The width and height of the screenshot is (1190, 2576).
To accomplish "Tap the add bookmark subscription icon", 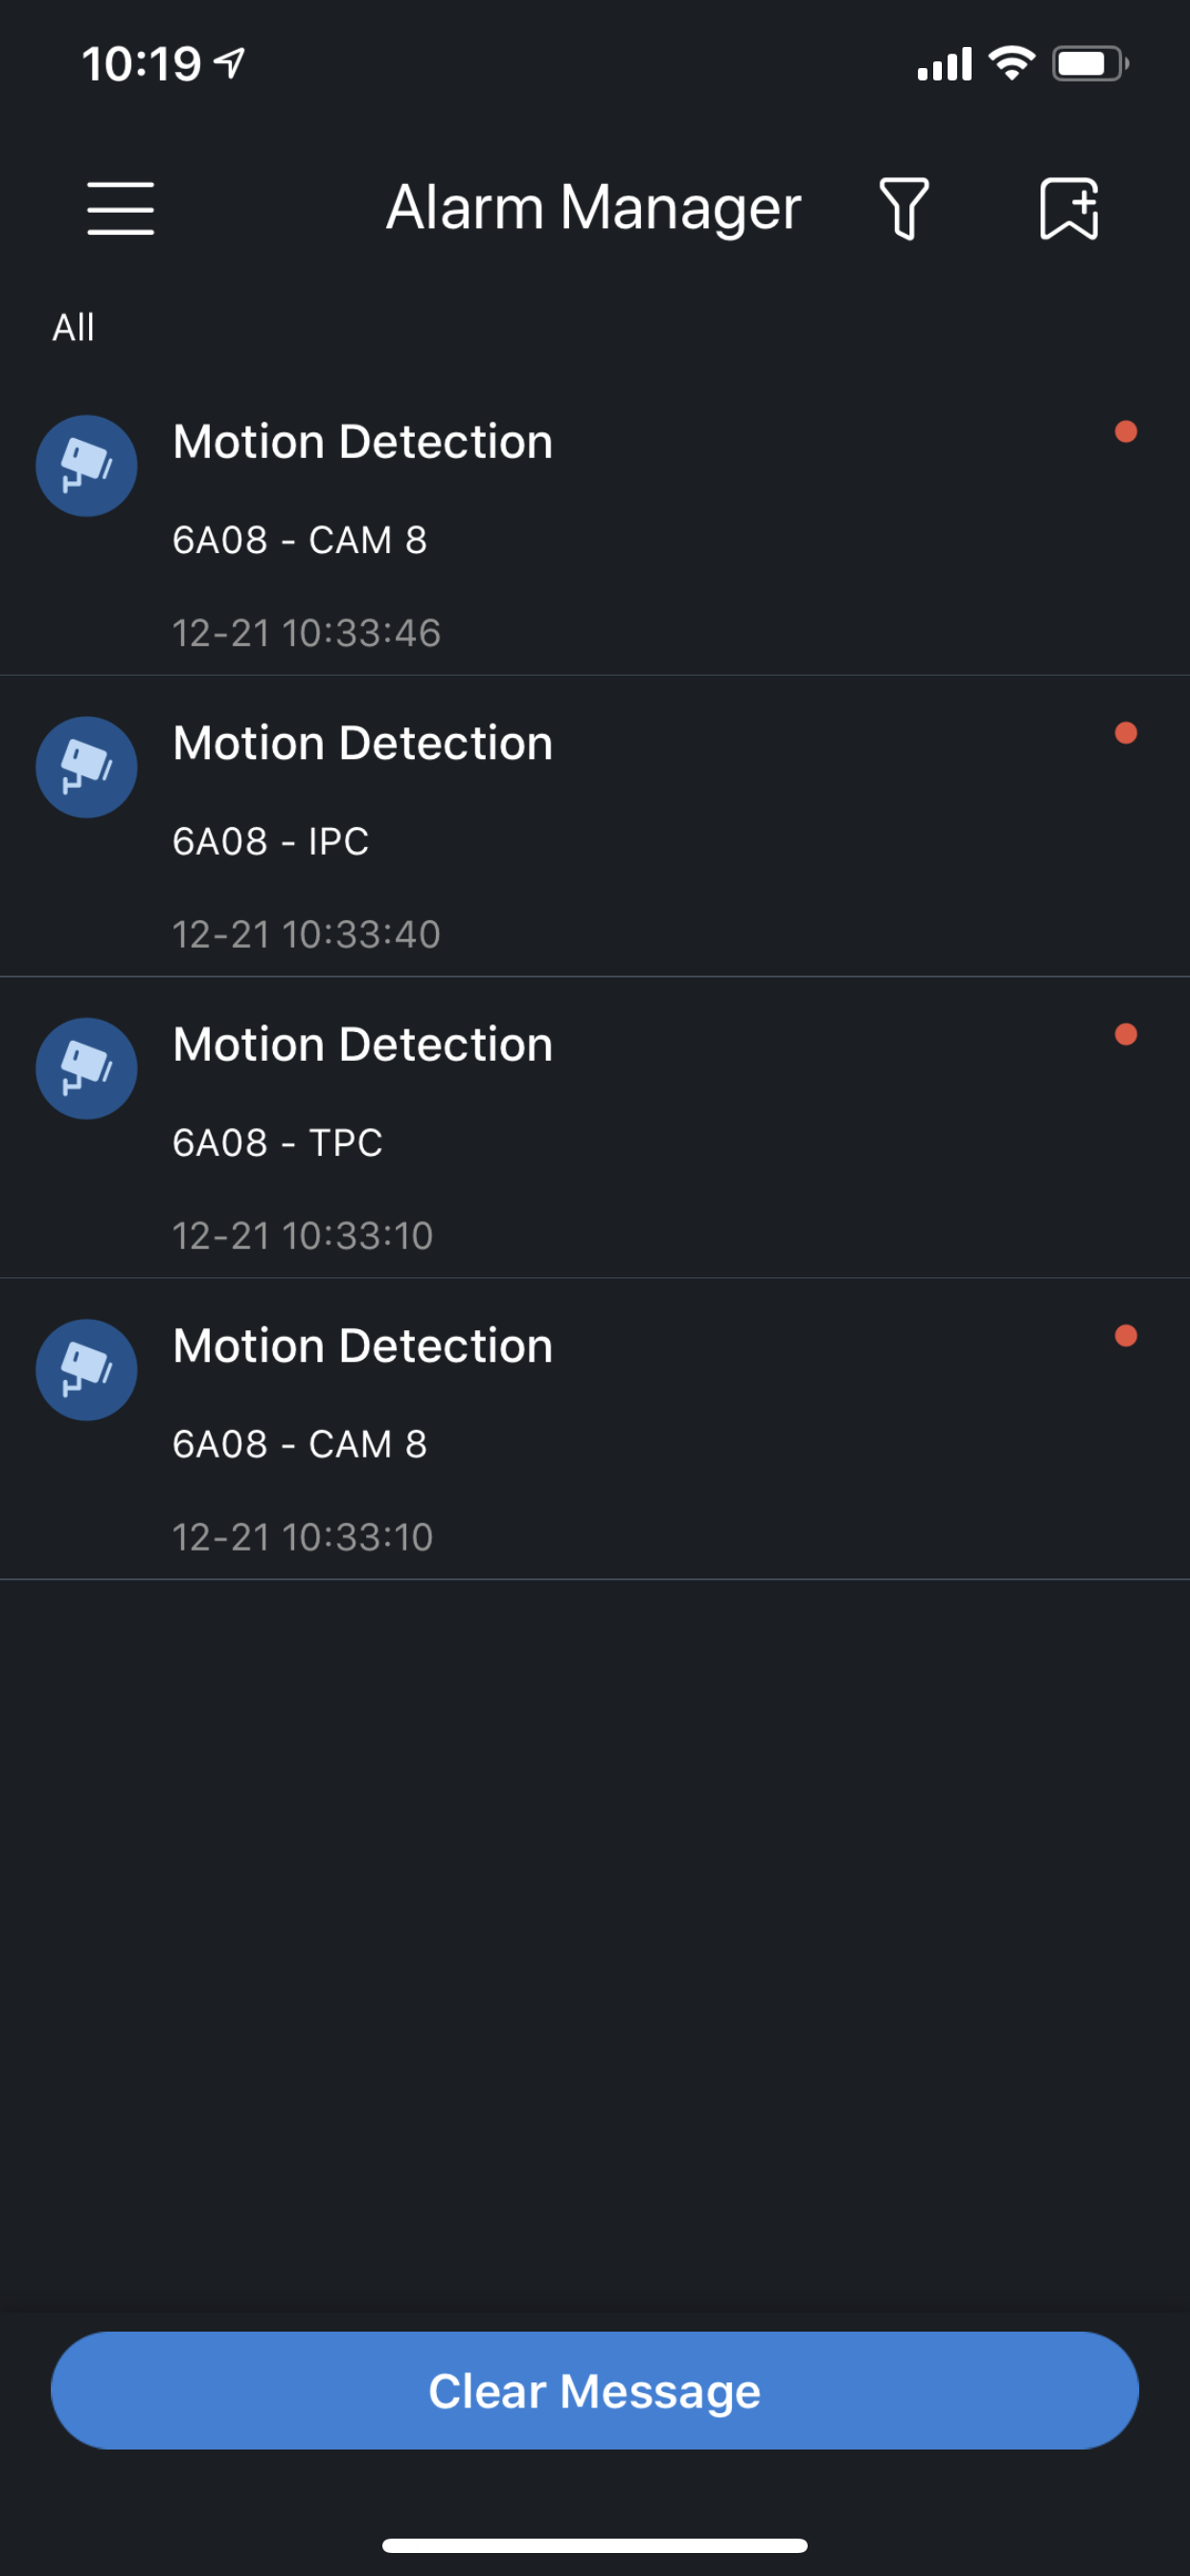I will pos(1069,208).
